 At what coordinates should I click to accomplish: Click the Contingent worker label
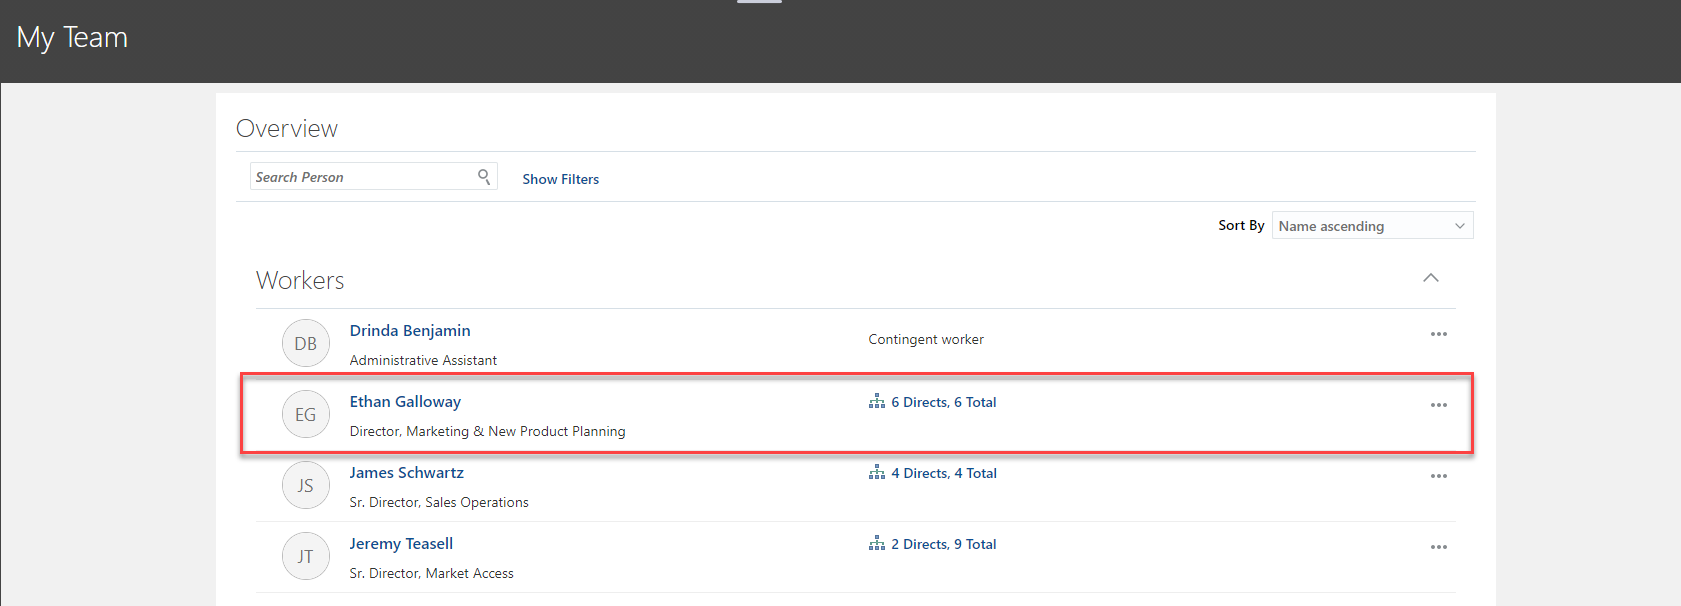pos(926,339)
